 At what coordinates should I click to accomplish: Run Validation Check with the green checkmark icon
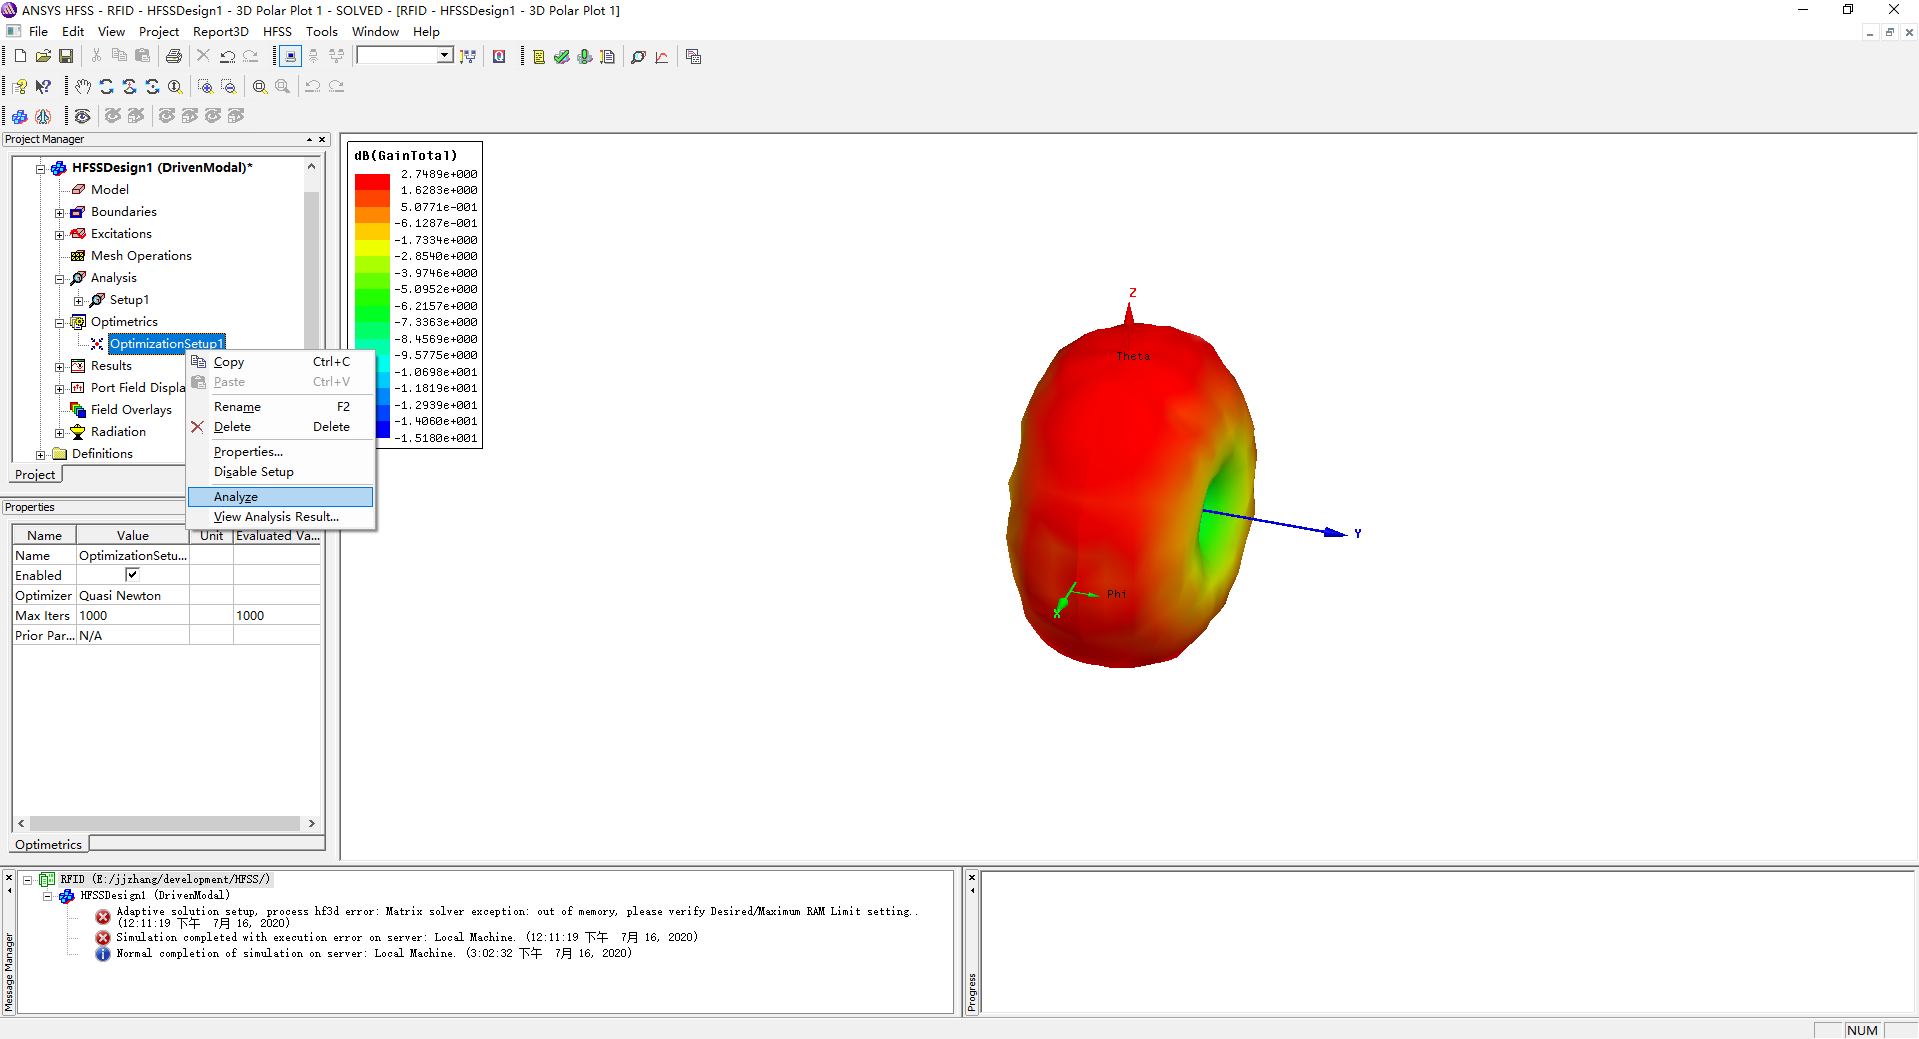tap(562, 57)
